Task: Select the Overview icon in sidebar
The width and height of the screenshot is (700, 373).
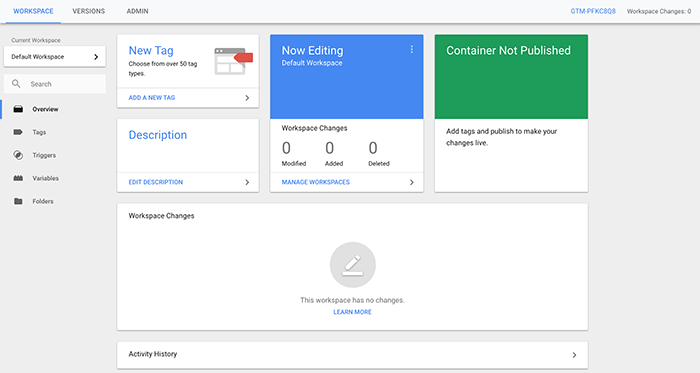Action: click(18, 109)
